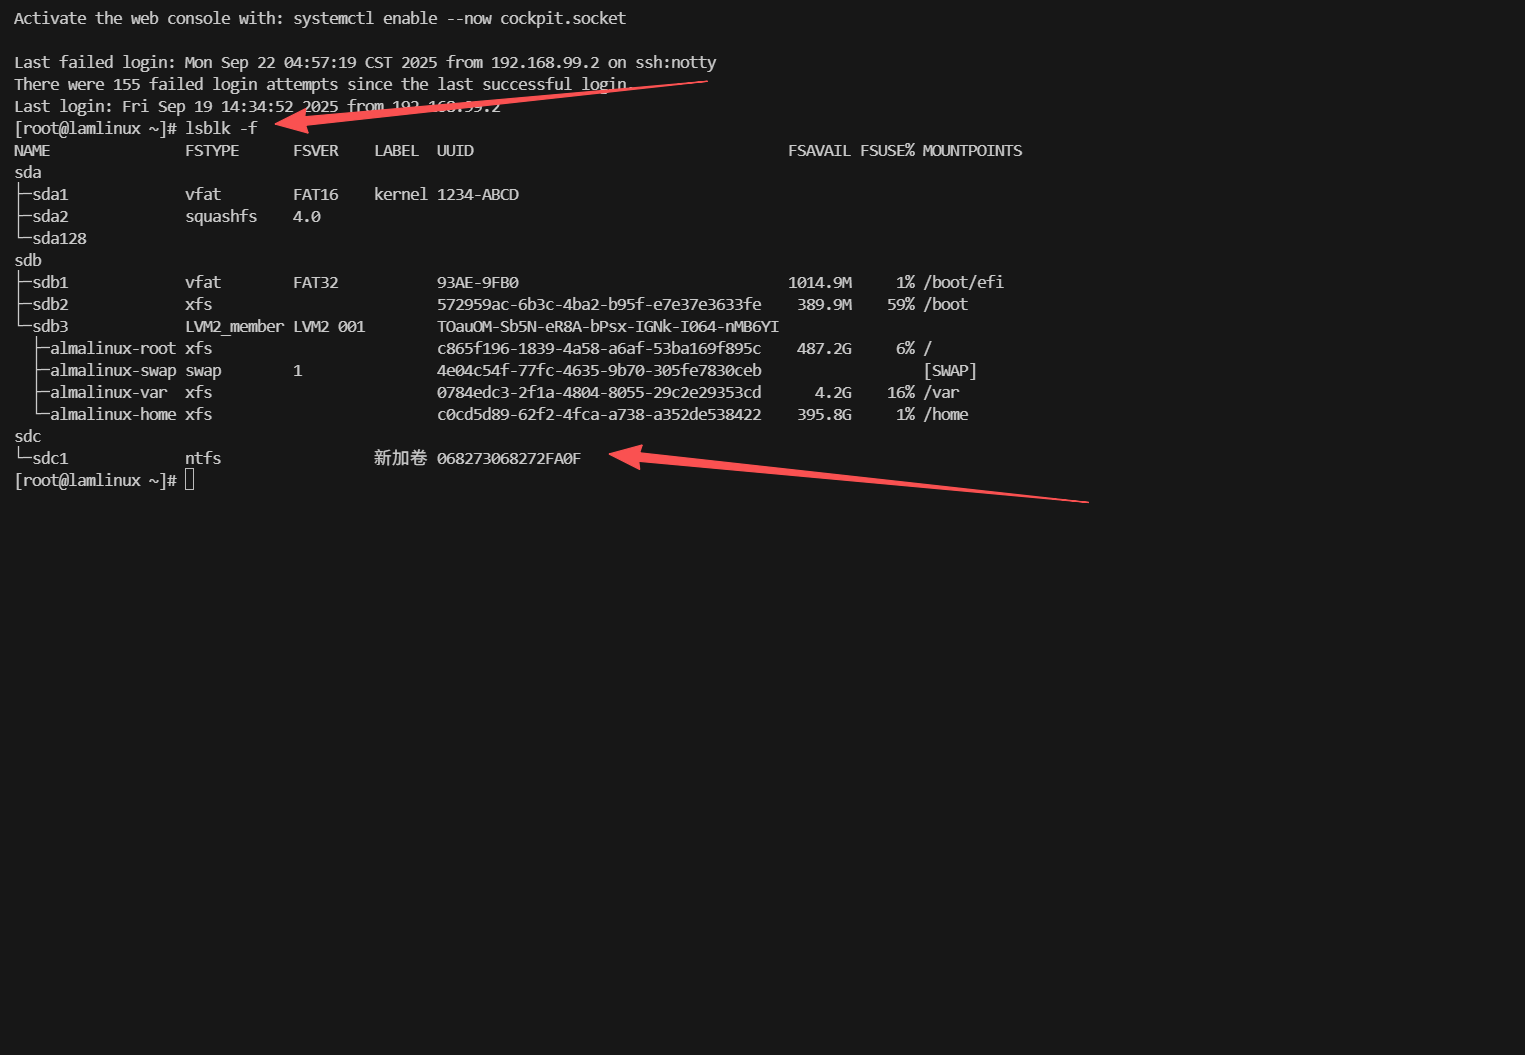
Task: Click the MOUNTPOINTS column header
Action: (971, 151)
